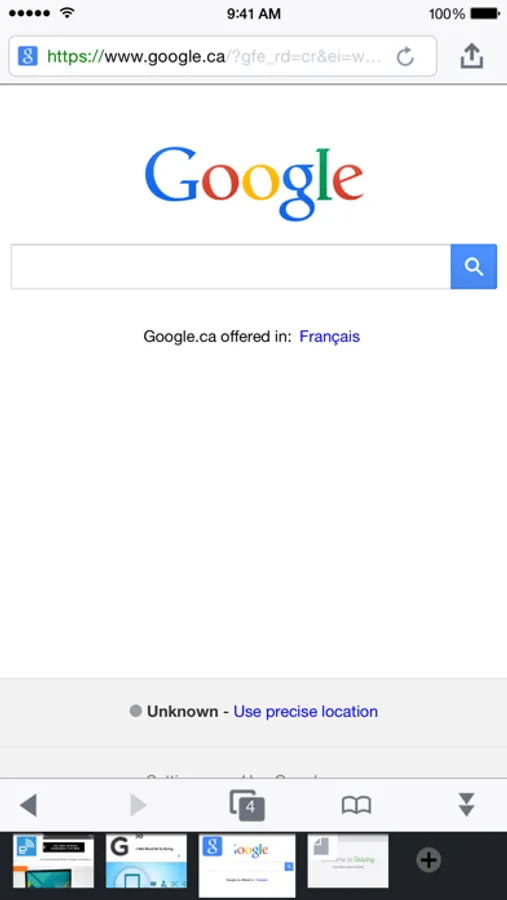Click the Google logo image
Viewport: 507px width, 900px height.
click(x=254, y=184)
